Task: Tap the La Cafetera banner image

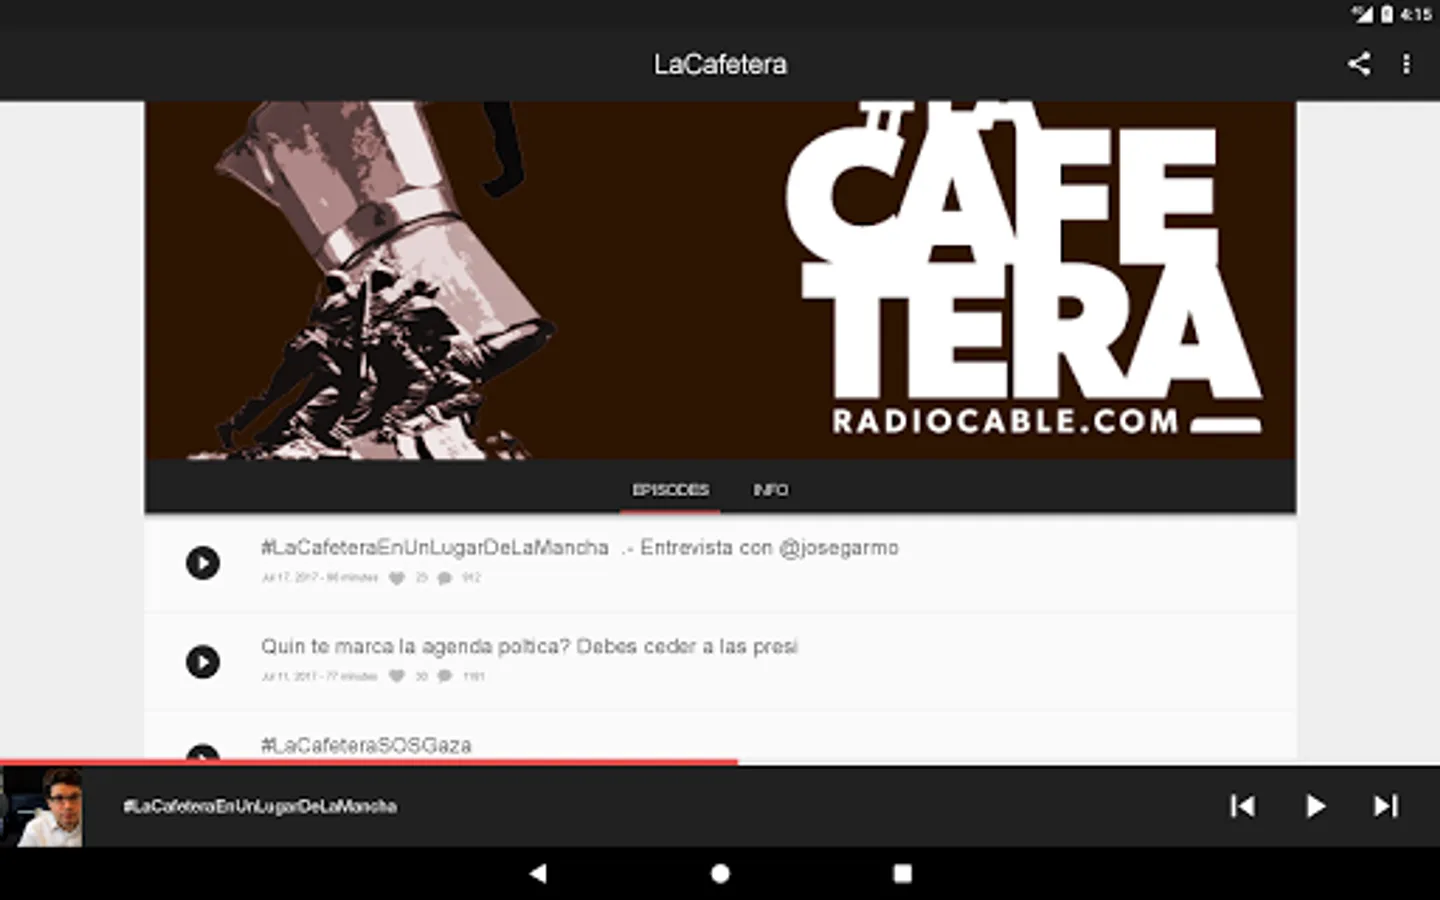Action: pos(720,280)
